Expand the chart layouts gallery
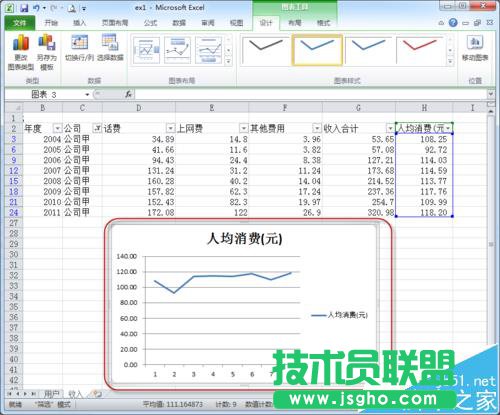This screenshot has width=500, height=415. [x=228, y=61]
